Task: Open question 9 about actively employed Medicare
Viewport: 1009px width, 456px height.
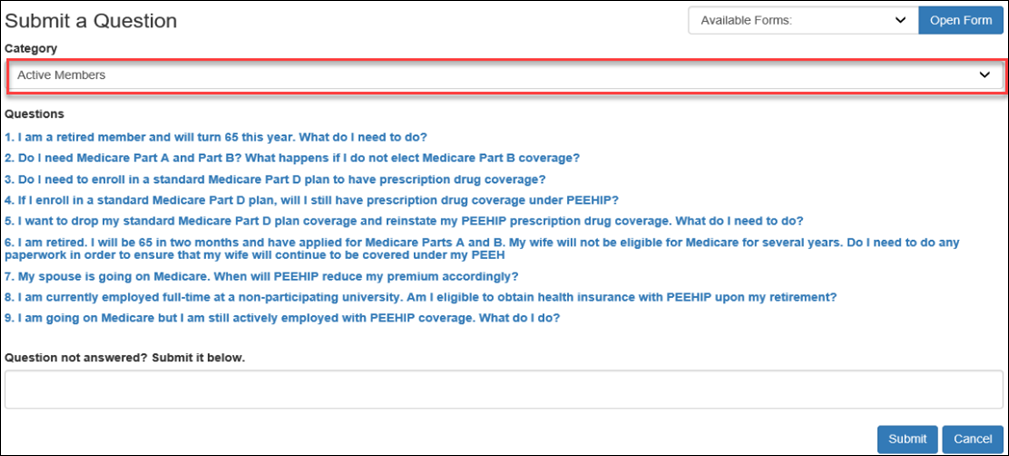Action: (282, 318)
